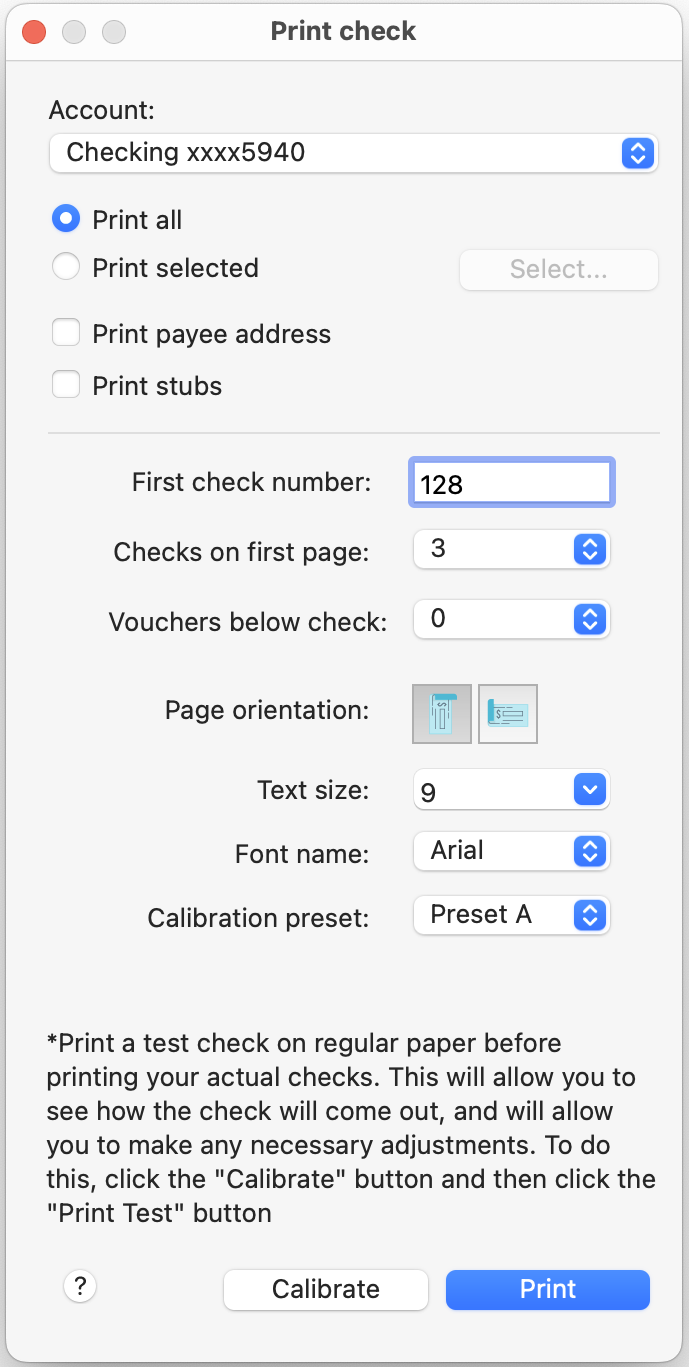Open Calibration preset dropdown showing Preset A
The width and height of the screenshot is (689, 1367).
pyautogui.click(x=511, y=915)
